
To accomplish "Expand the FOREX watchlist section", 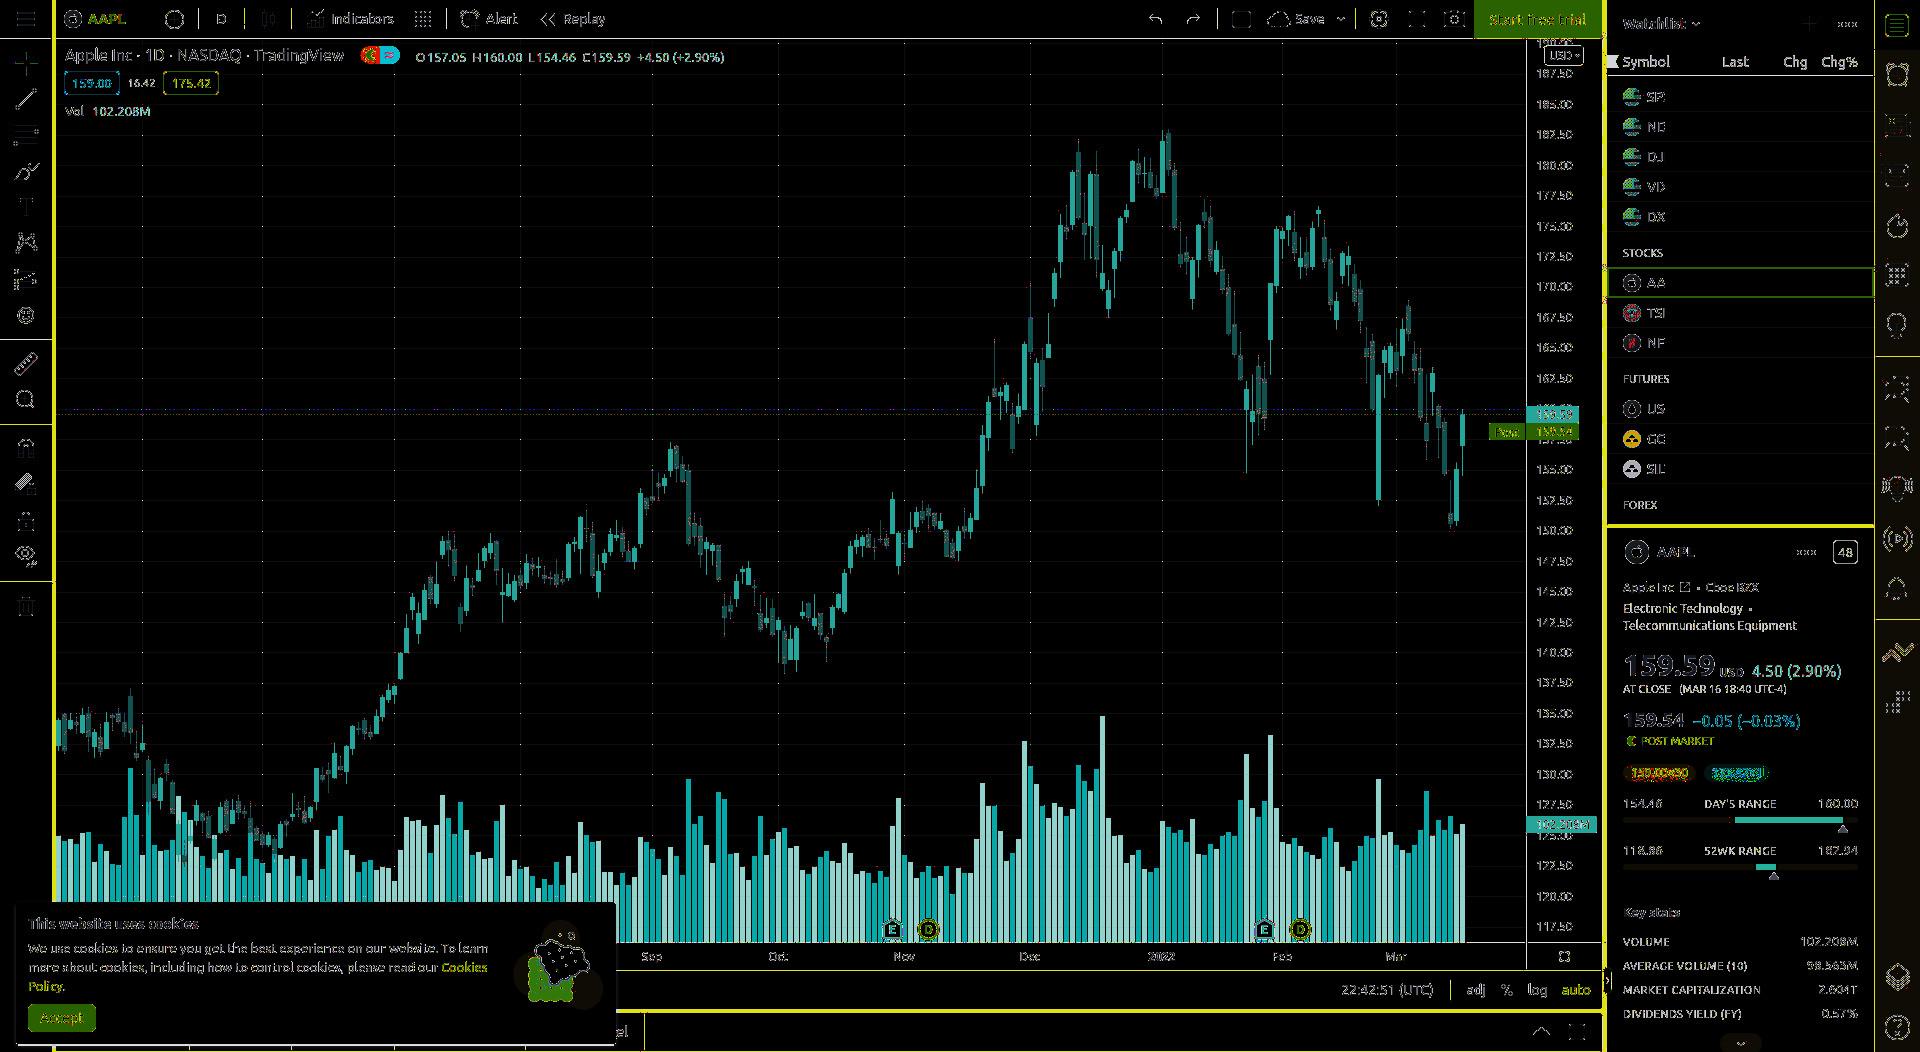I will (x=1640, y=505).
